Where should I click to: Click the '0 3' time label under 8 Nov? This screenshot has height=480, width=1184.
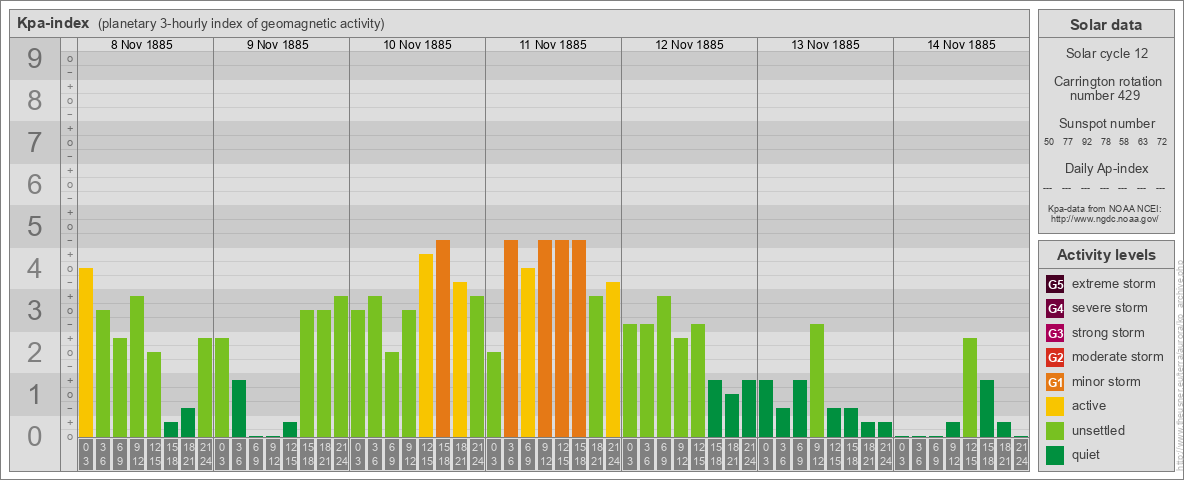coord(86,454)
